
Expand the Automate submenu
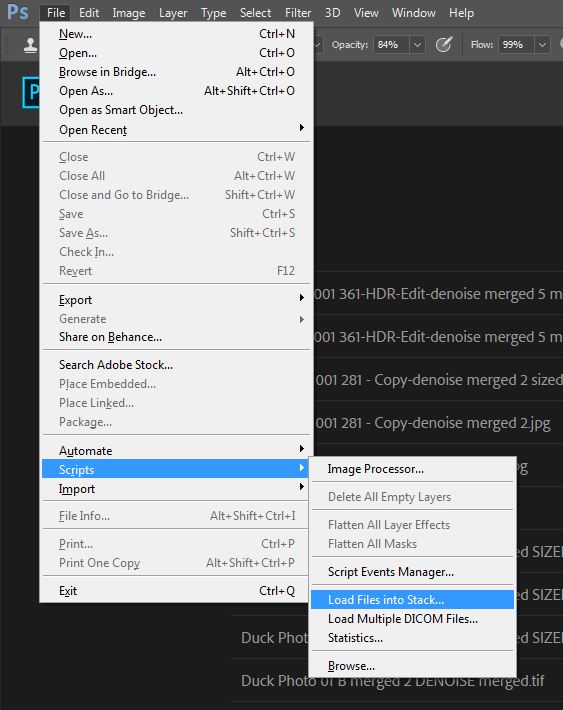point(177,451)
